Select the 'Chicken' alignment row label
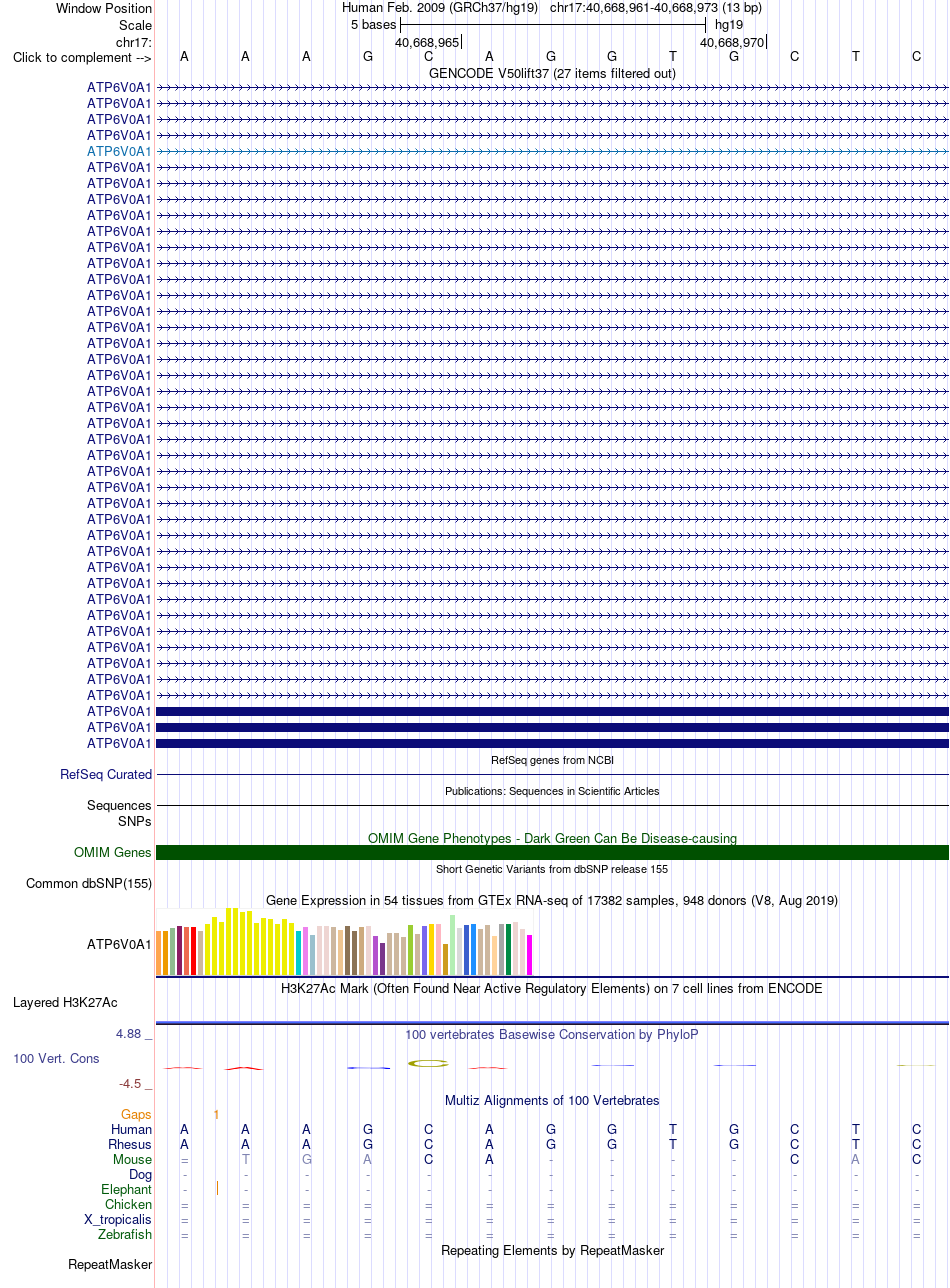 pyautogui.click(x=129, y=1205)
